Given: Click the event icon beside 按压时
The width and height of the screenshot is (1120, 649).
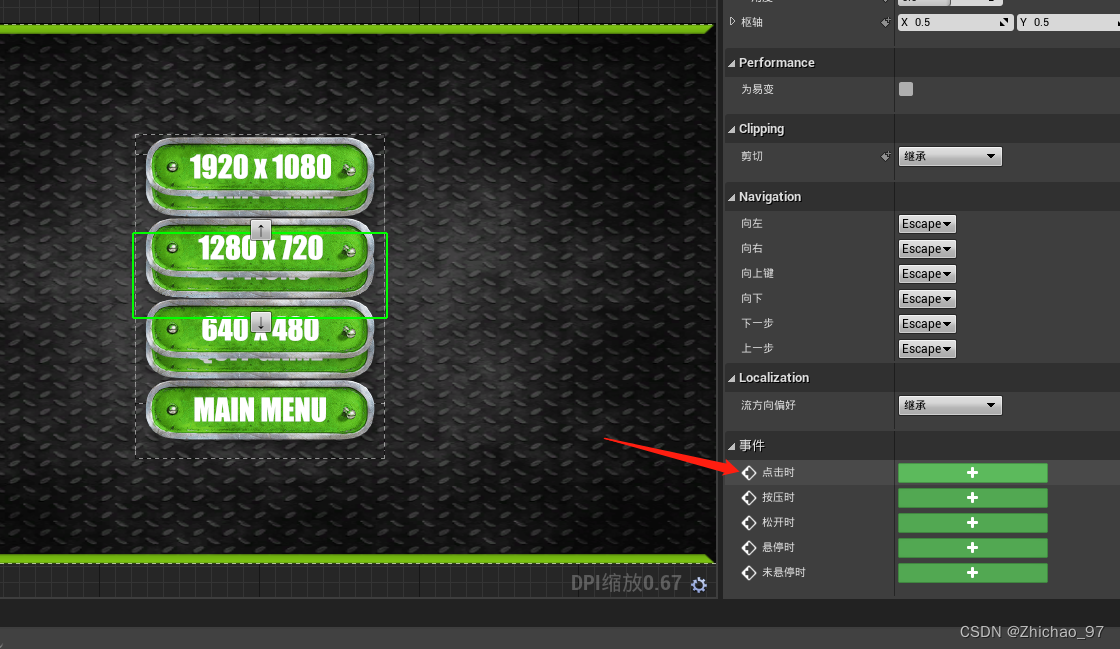Looking at the screenshot, I should click(x=749, y=498).
